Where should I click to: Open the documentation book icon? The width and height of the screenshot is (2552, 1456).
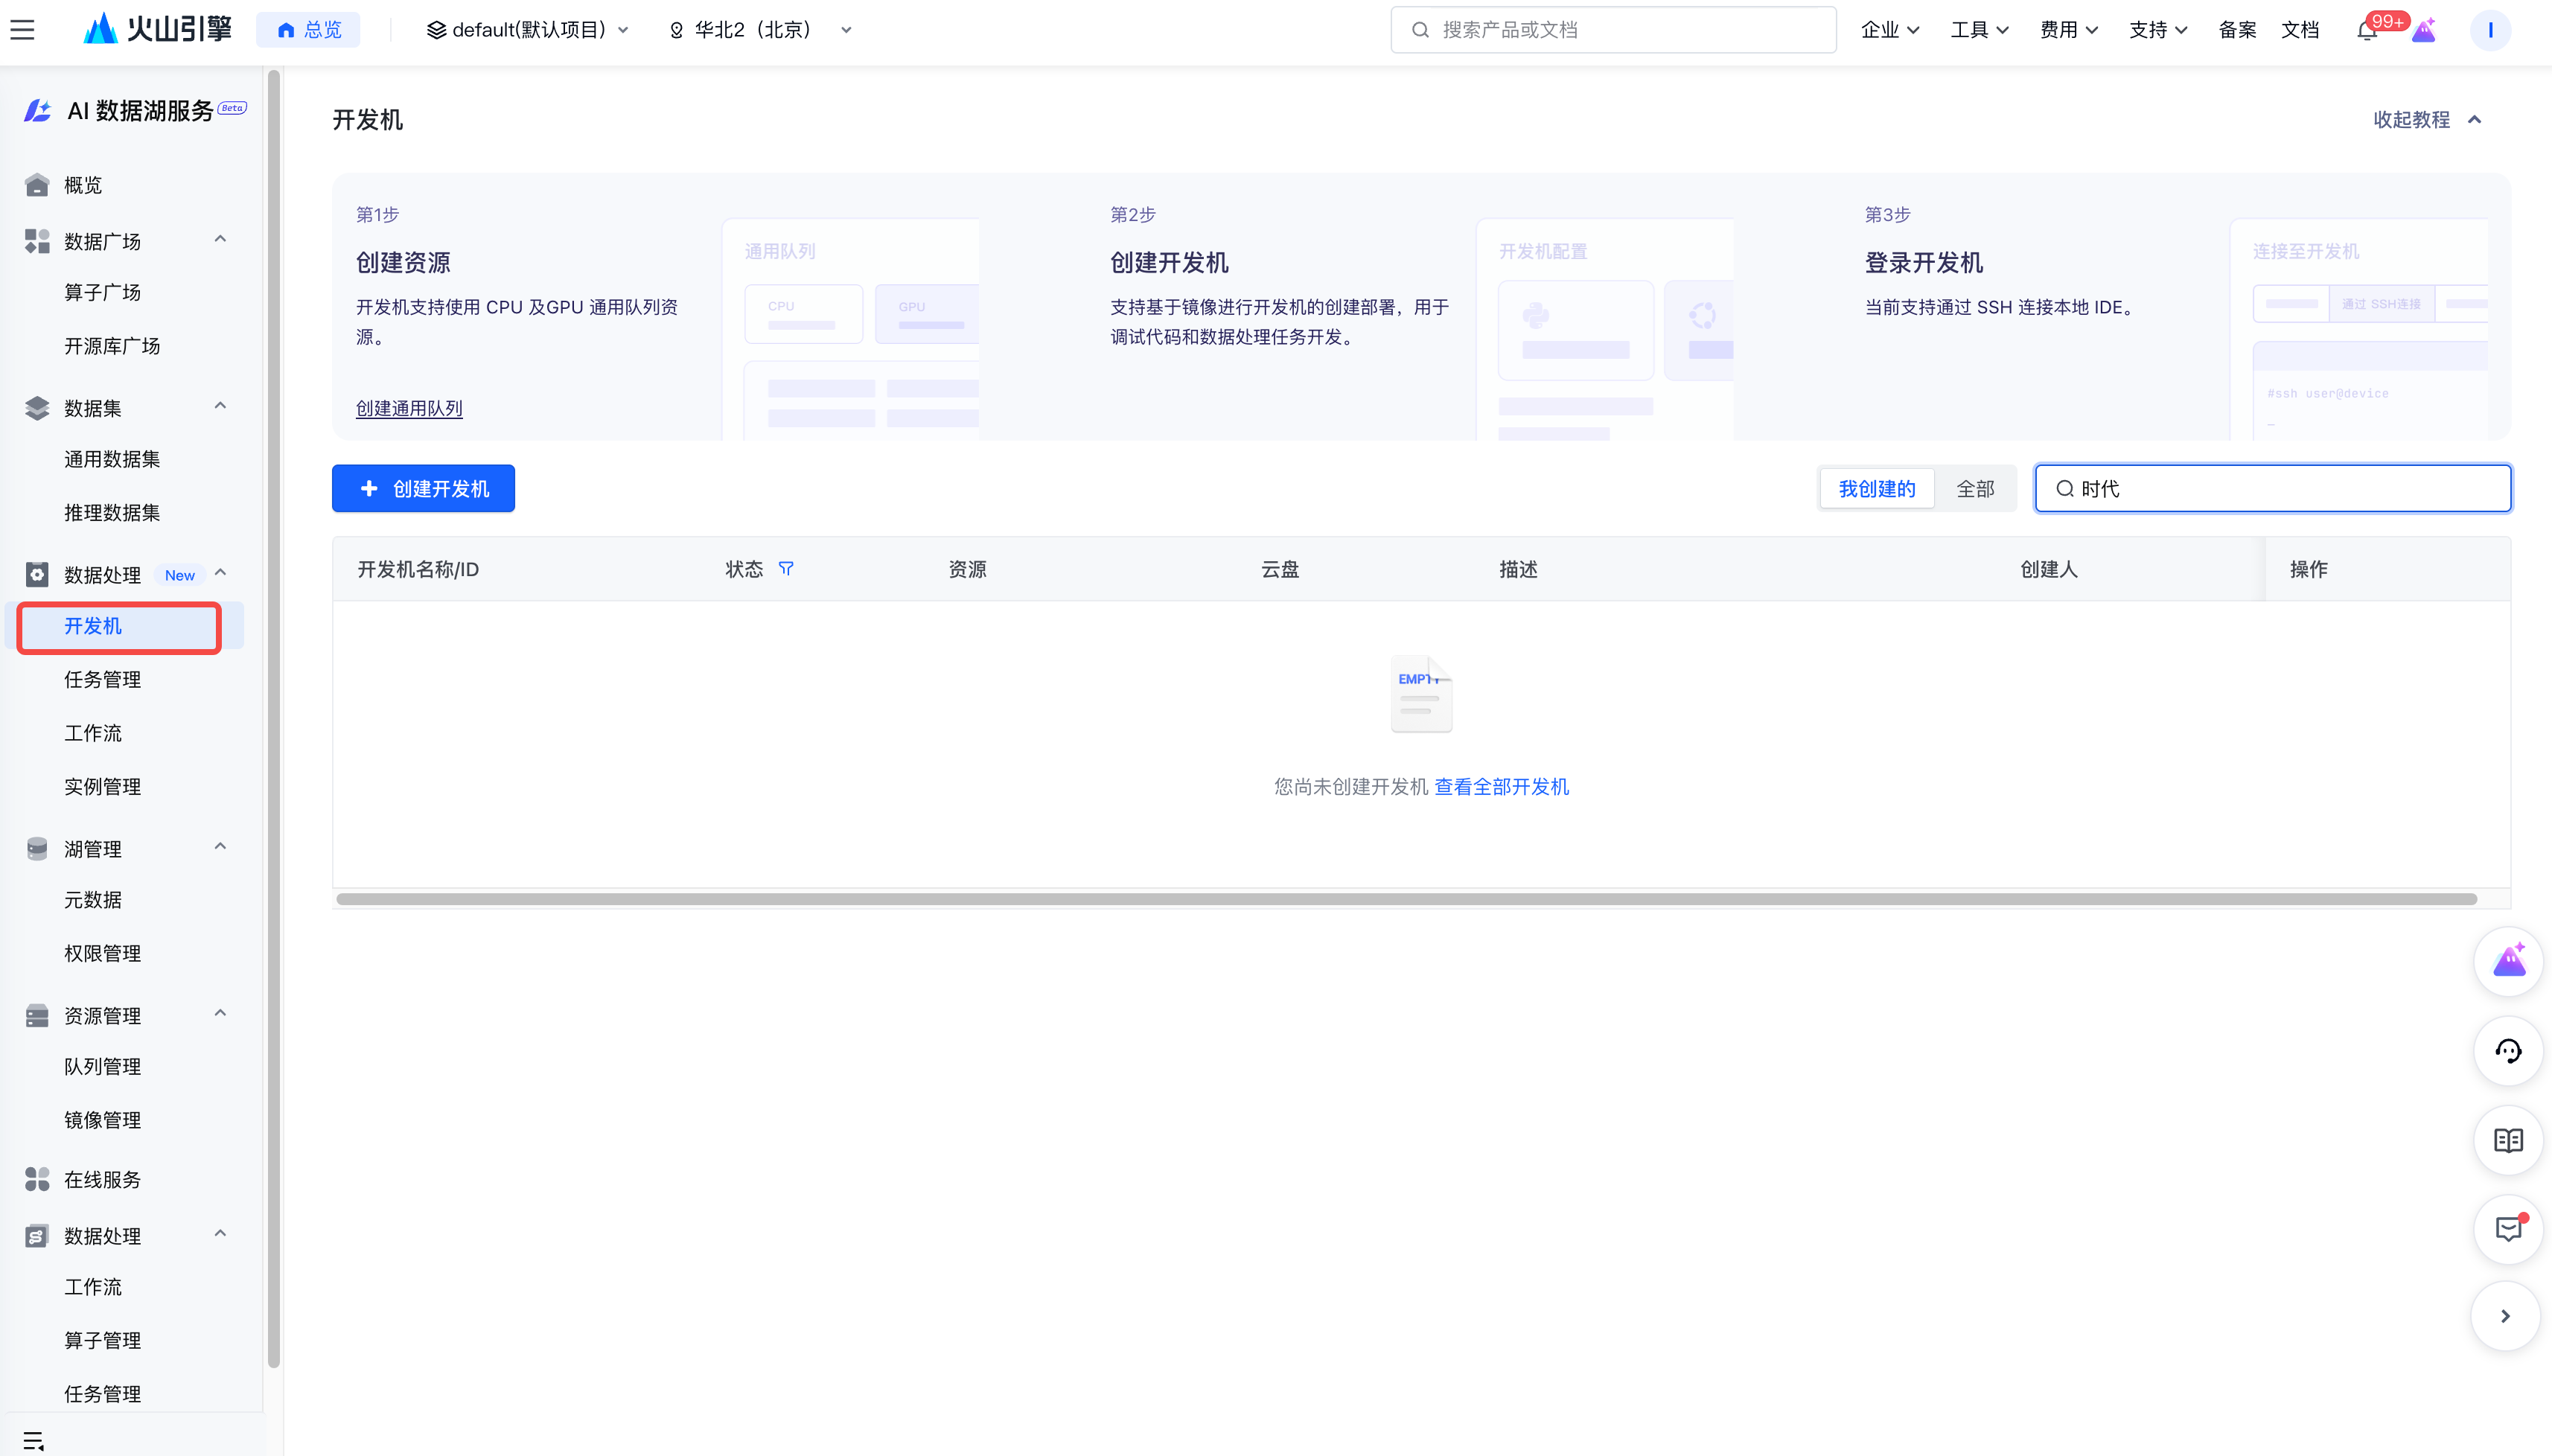2508,1140
